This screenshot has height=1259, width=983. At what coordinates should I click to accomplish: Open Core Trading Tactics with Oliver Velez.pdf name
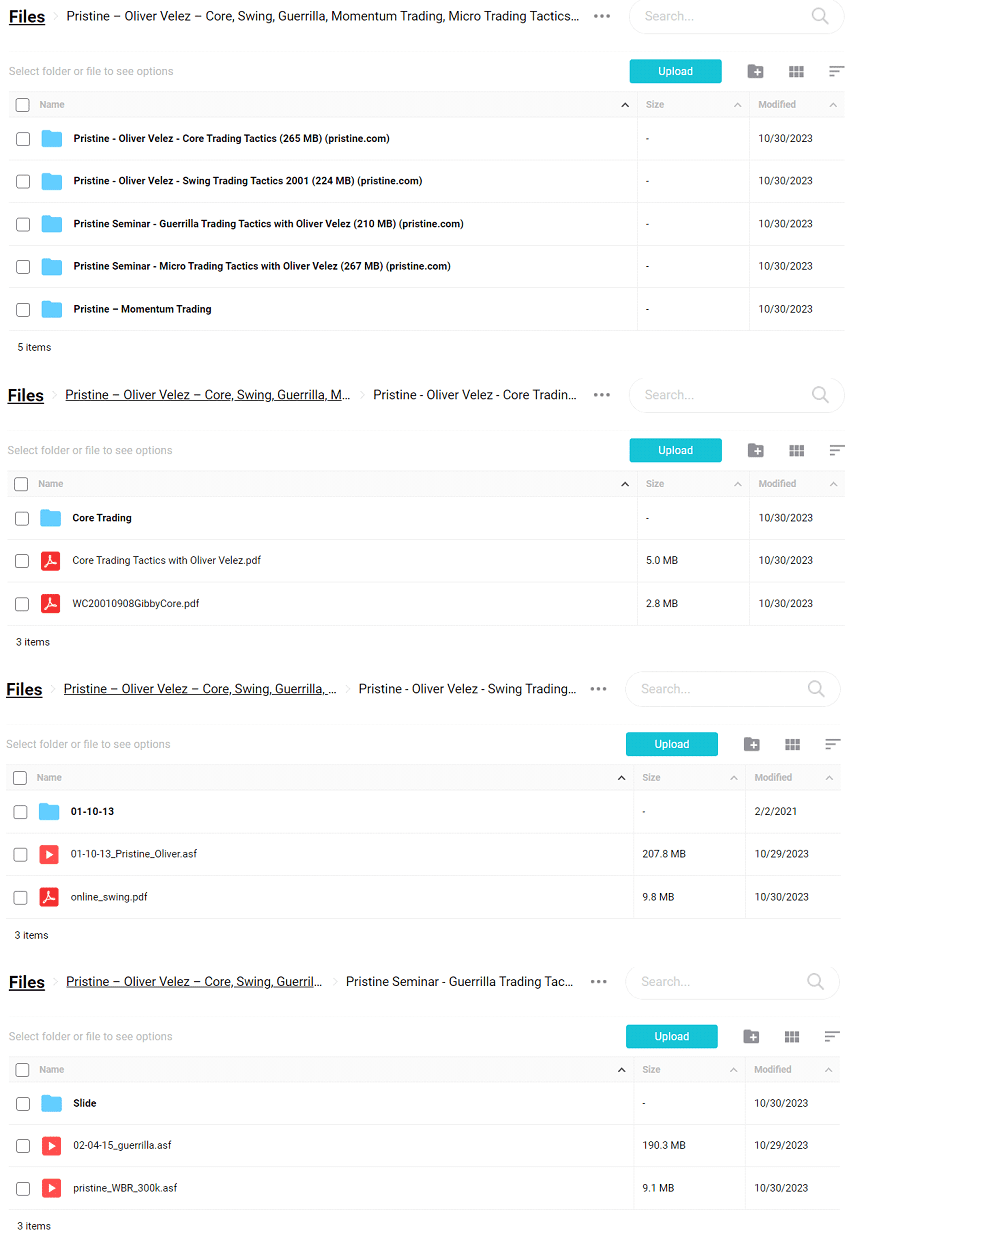[x=166, y=561]
